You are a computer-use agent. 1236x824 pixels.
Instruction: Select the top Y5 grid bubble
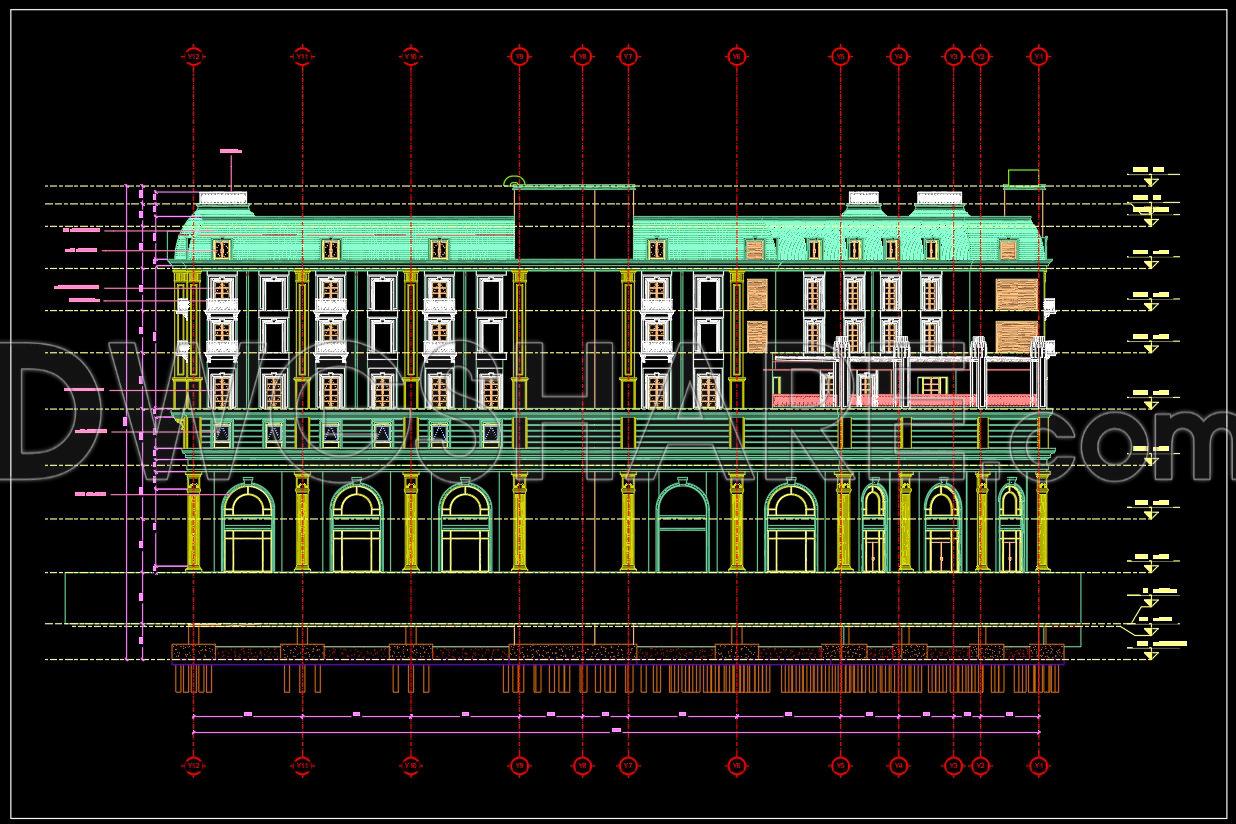click(x=840, y=57)
